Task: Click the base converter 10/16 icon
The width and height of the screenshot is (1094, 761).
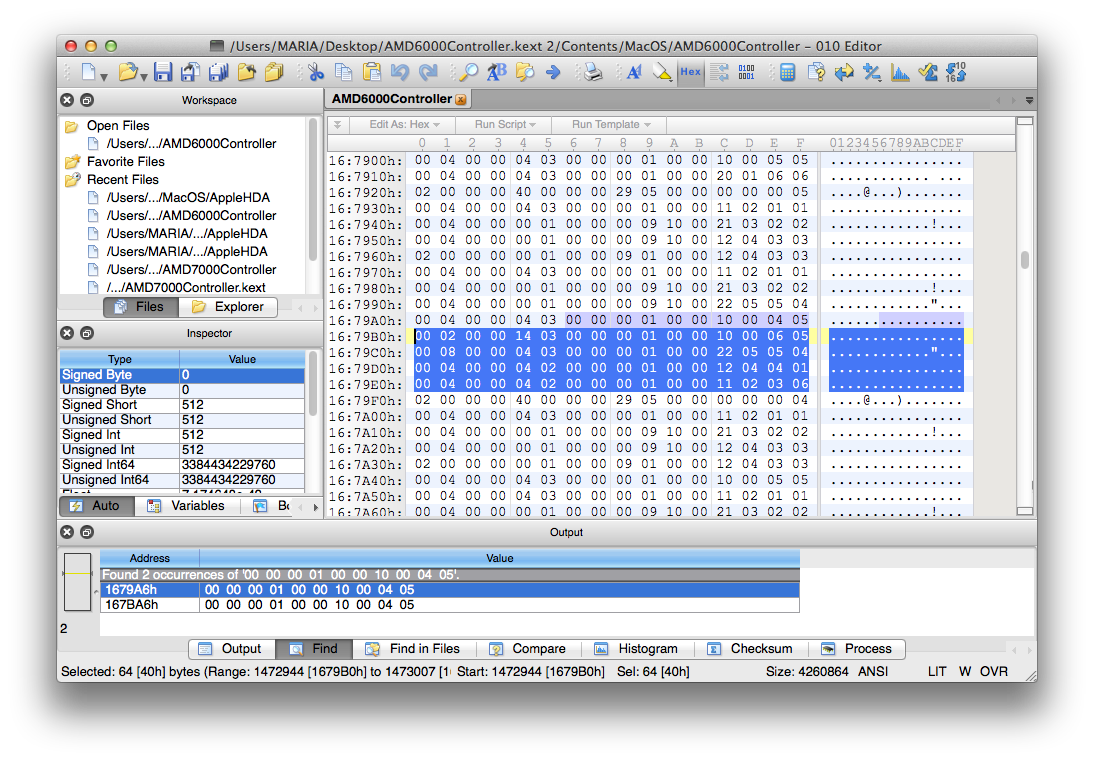Action: click(x=956, y=72)
